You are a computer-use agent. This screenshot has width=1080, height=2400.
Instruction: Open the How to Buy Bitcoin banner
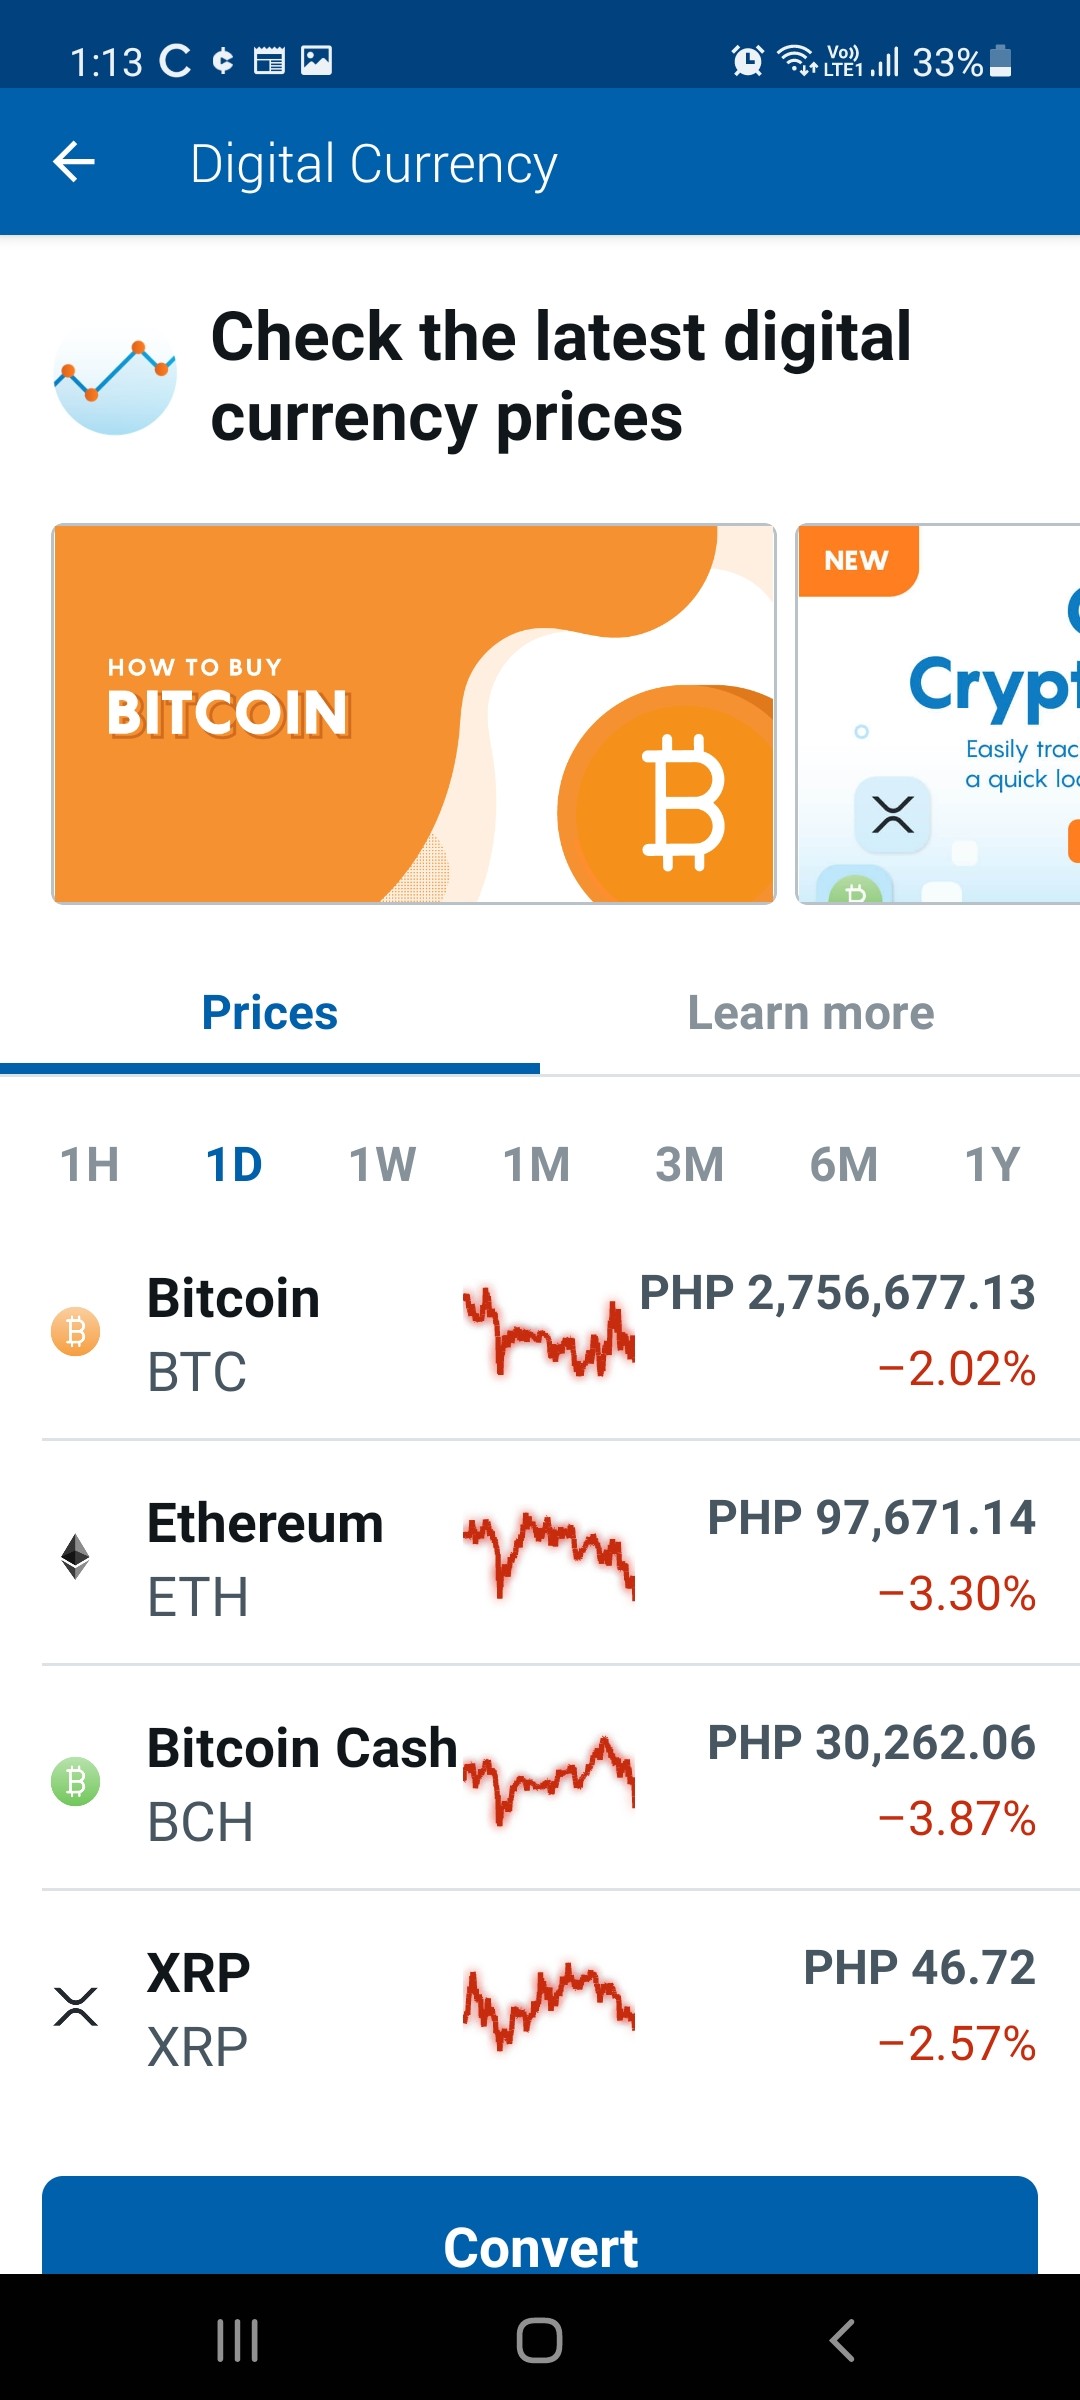414,714
